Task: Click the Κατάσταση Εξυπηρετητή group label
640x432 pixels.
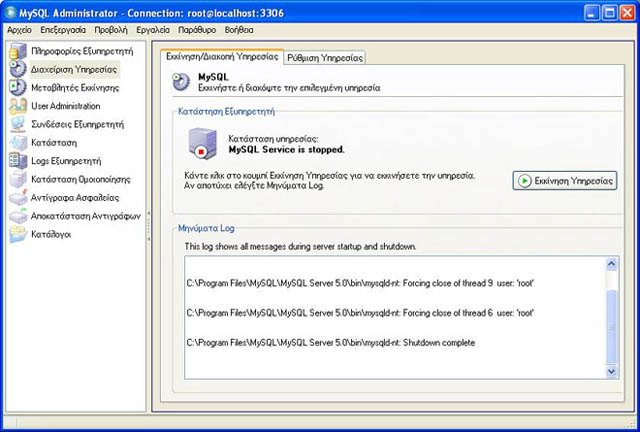Action: [x=226, y=111]
